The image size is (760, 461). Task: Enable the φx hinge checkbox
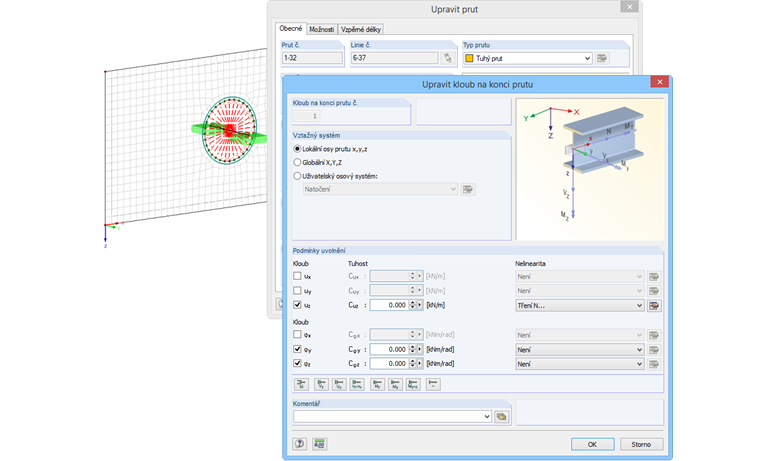coord(297,334)
